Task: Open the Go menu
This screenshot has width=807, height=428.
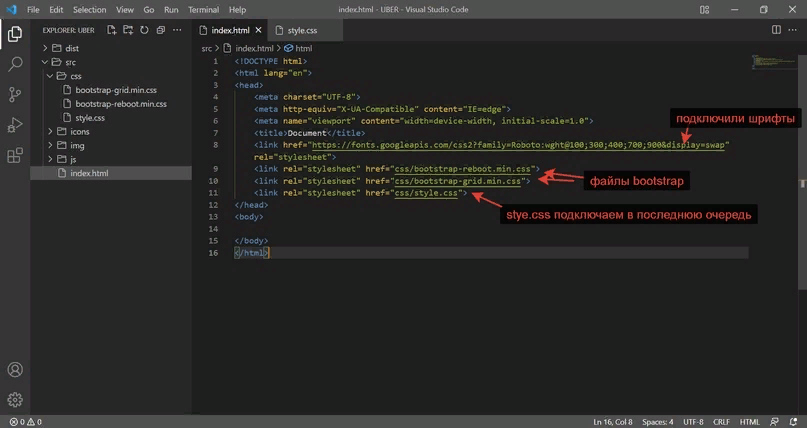Action: (x=149, y=9)
